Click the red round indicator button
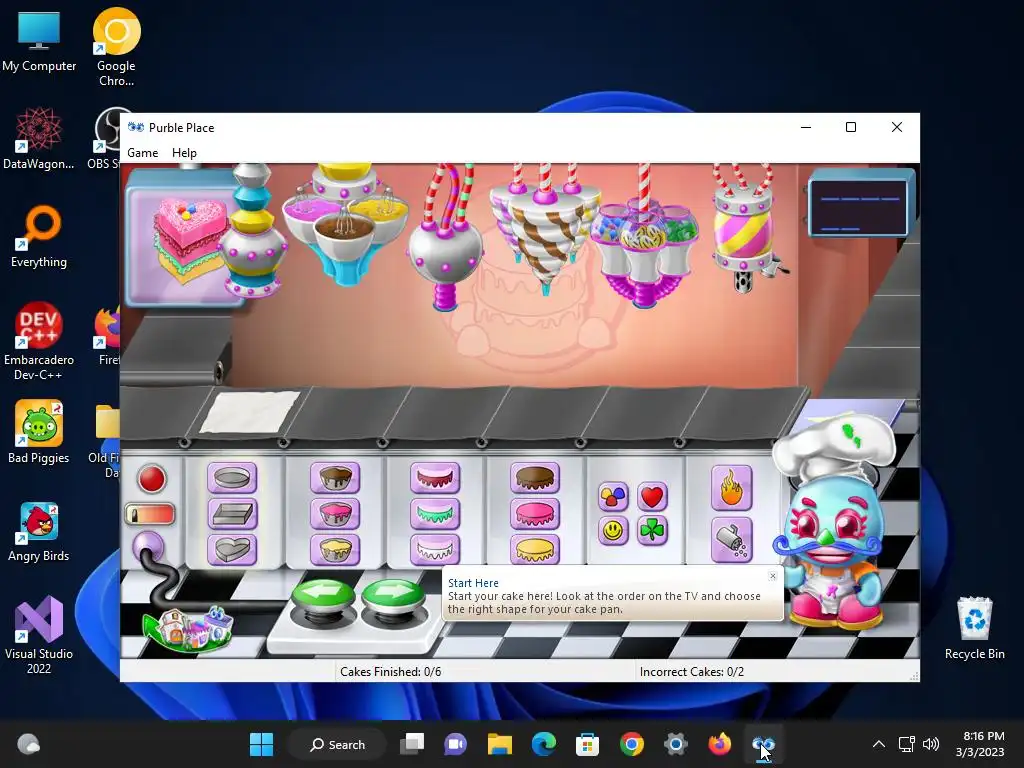This screenshot has width=1024, height=768. point(152,479)
